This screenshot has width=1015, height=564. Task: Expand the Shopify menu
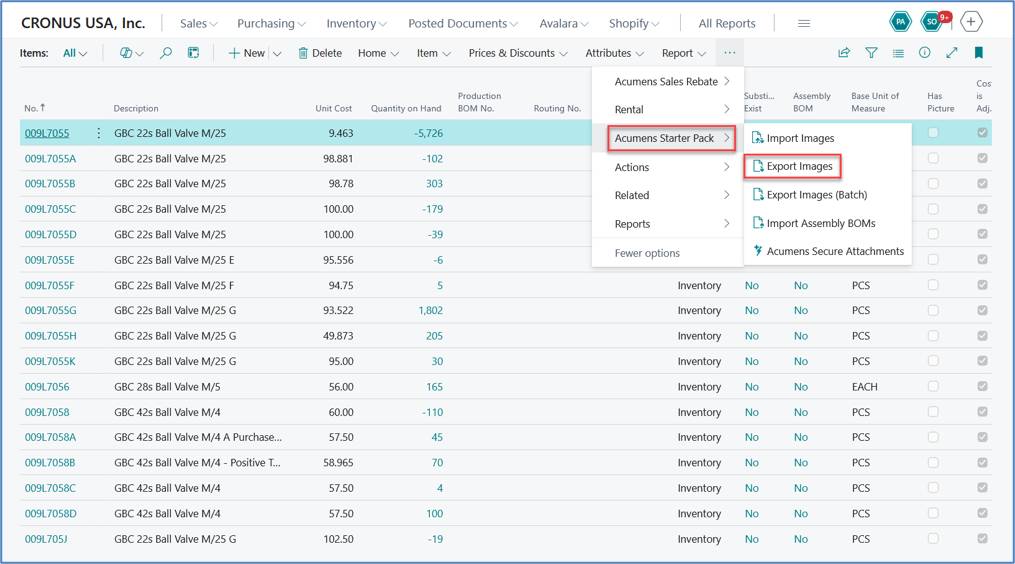point(634,23)
